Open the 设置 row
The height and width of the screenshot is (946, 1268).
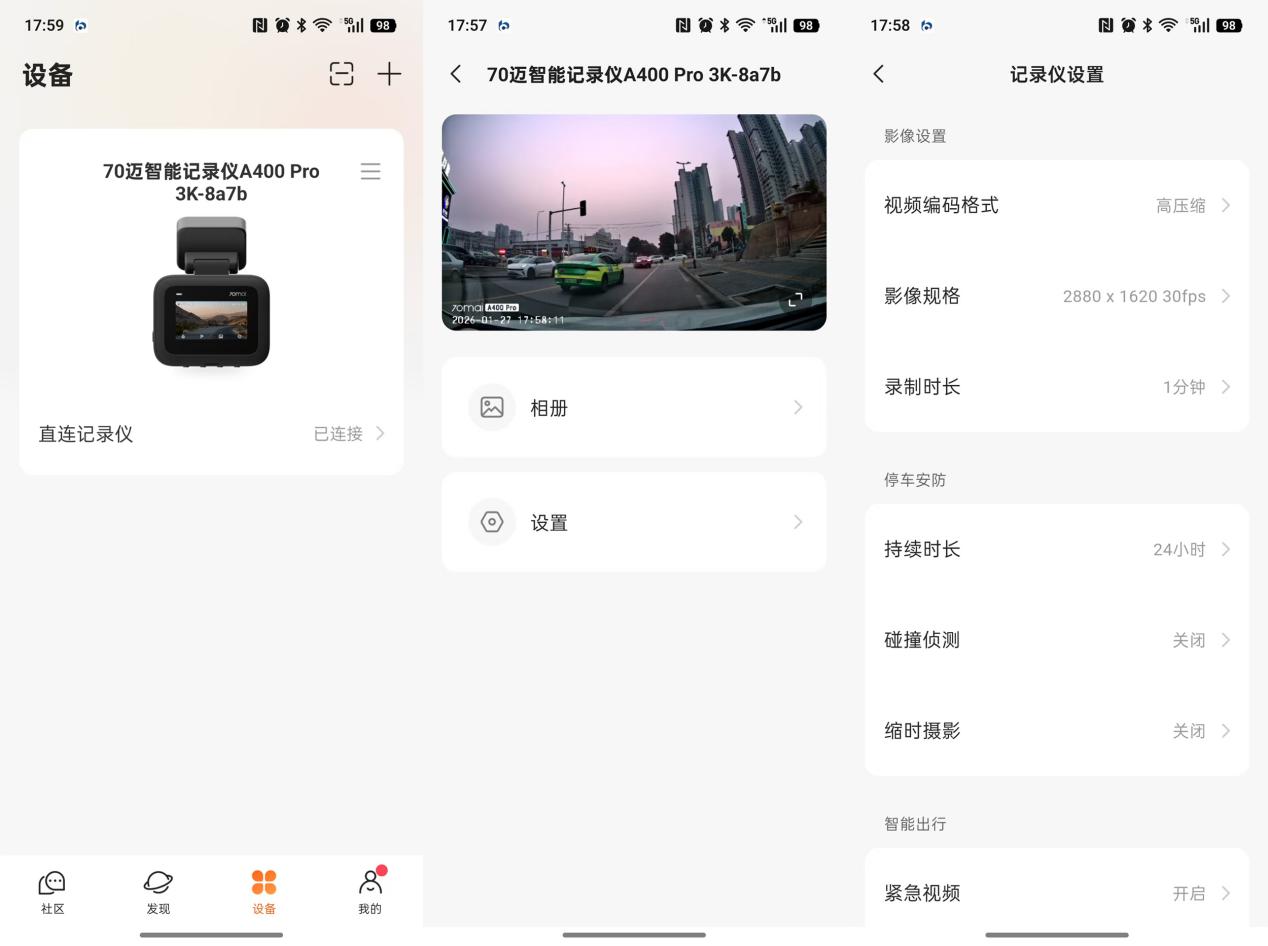634,522
